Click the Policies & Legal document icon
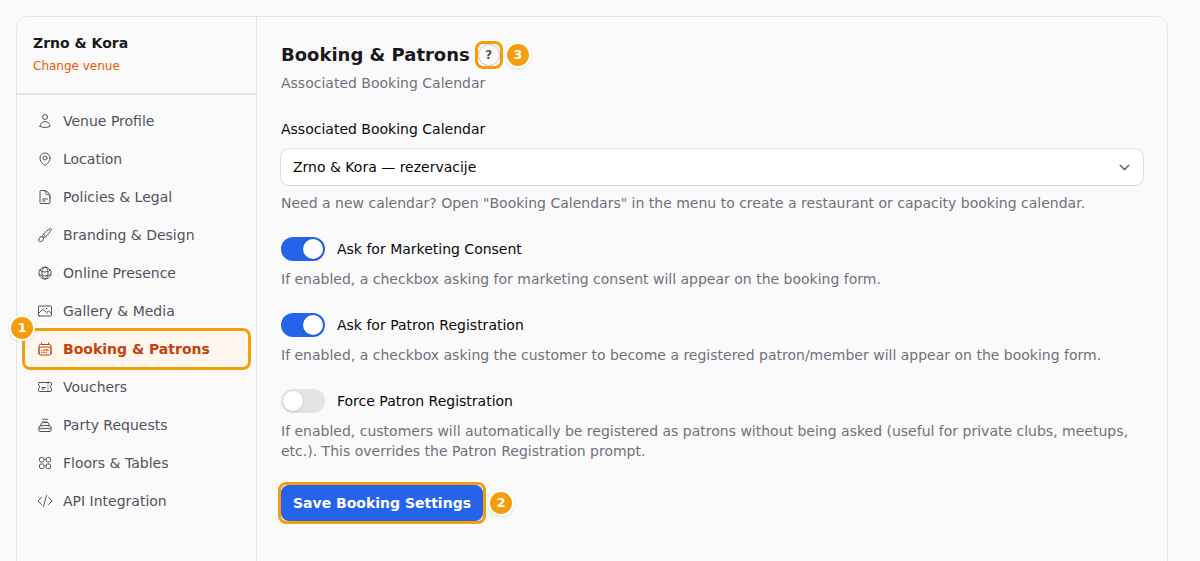The height and width of the screenshot is (561, 1200). click(x=45, y=197)
